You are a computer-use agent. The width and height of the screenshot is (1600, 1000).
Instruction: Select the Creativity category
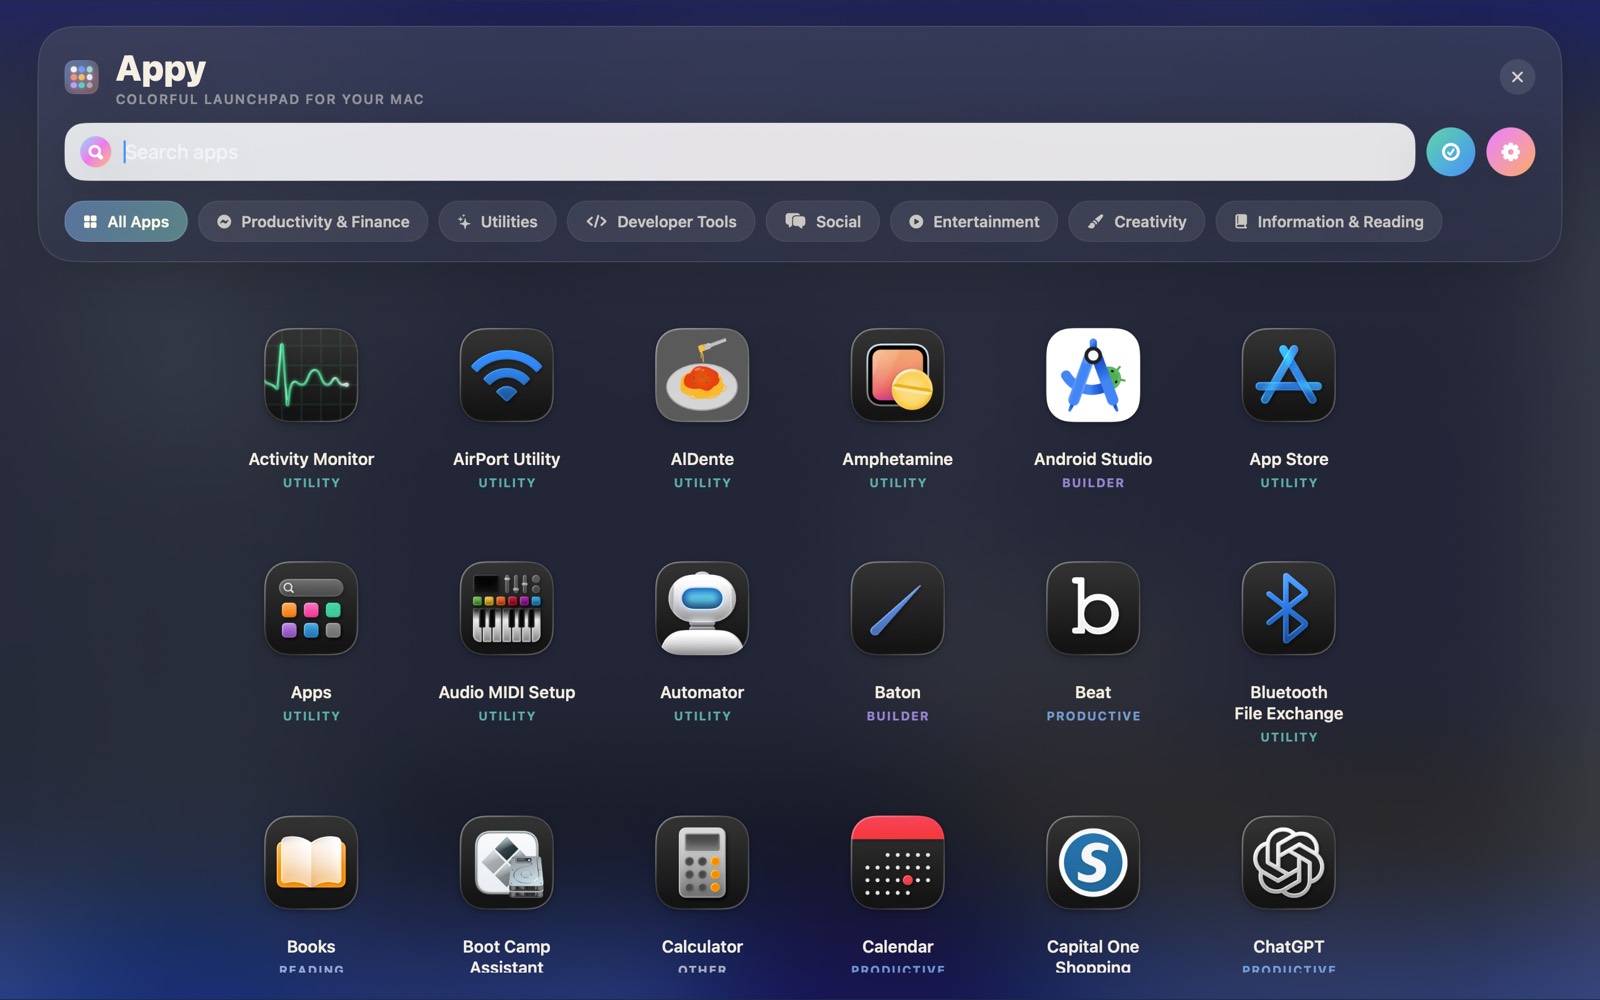point(1136,222)
